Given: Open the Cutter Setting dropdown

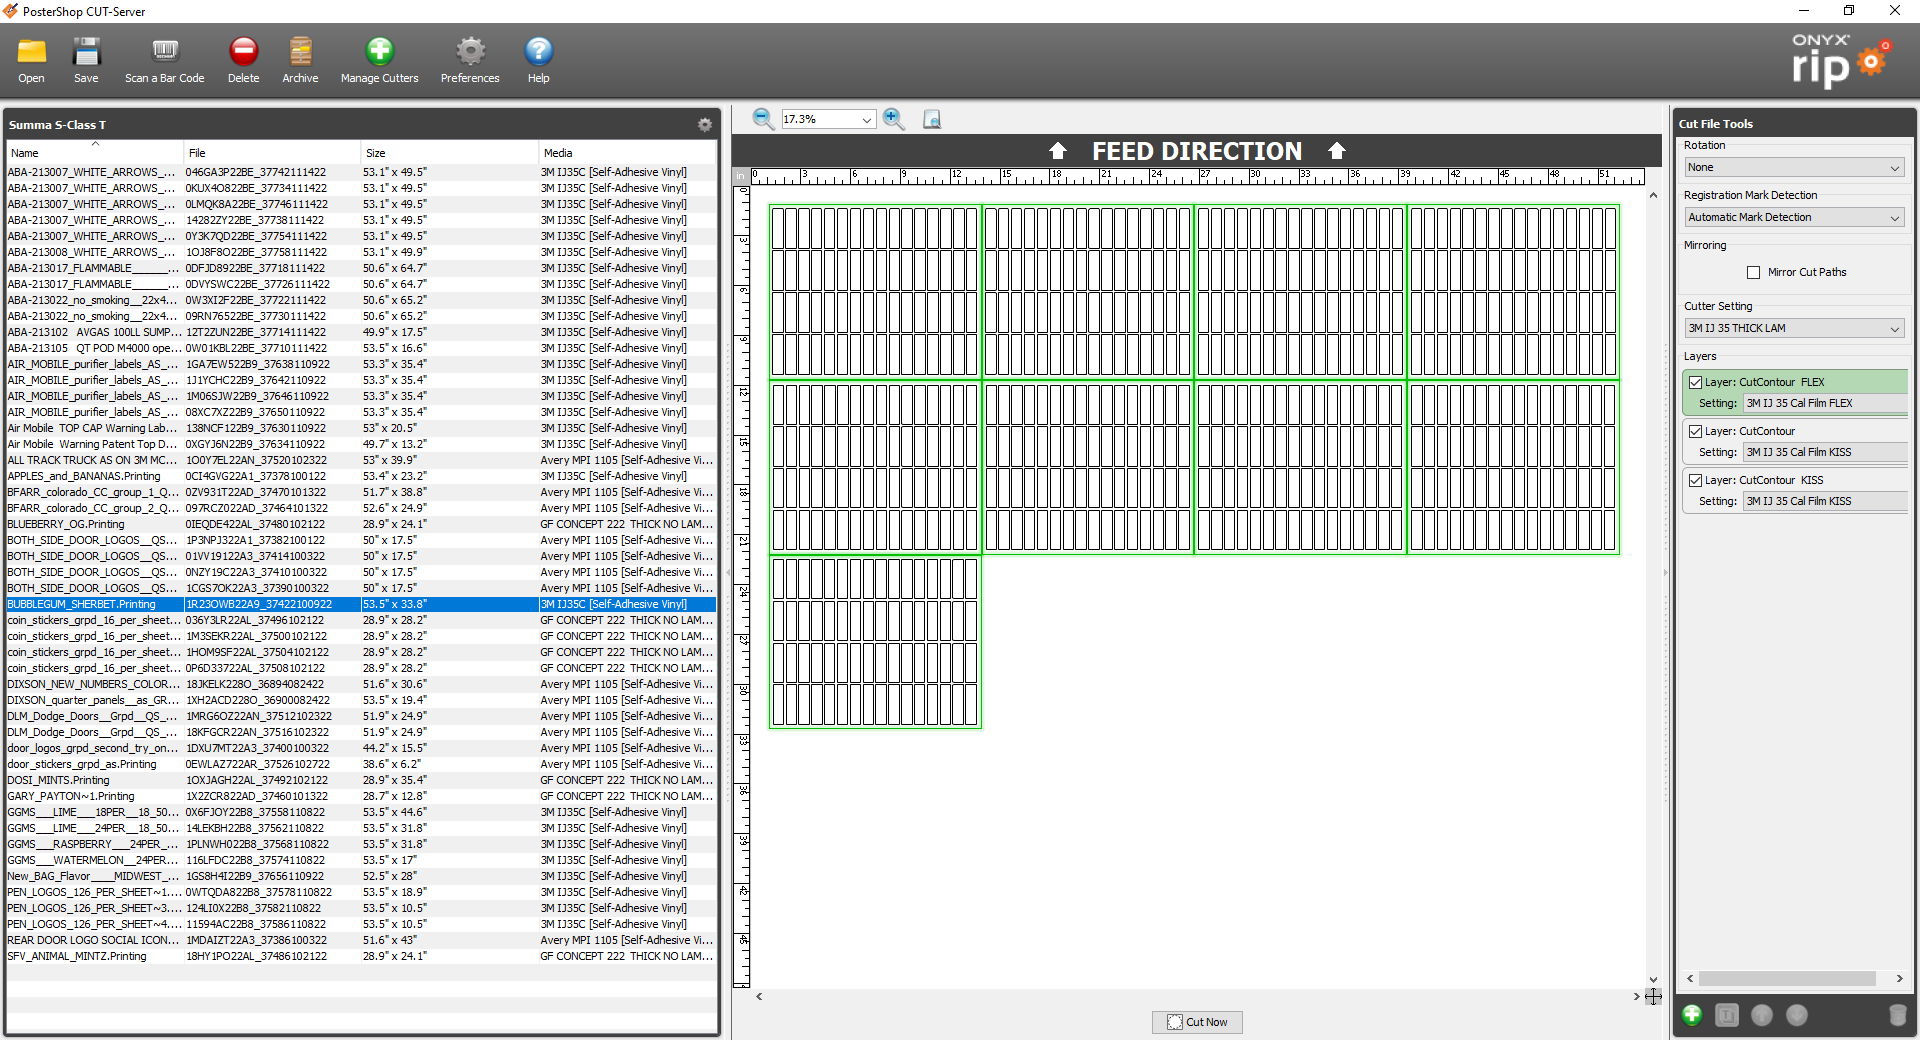Looking at the screenshot, I should 1794,328.
